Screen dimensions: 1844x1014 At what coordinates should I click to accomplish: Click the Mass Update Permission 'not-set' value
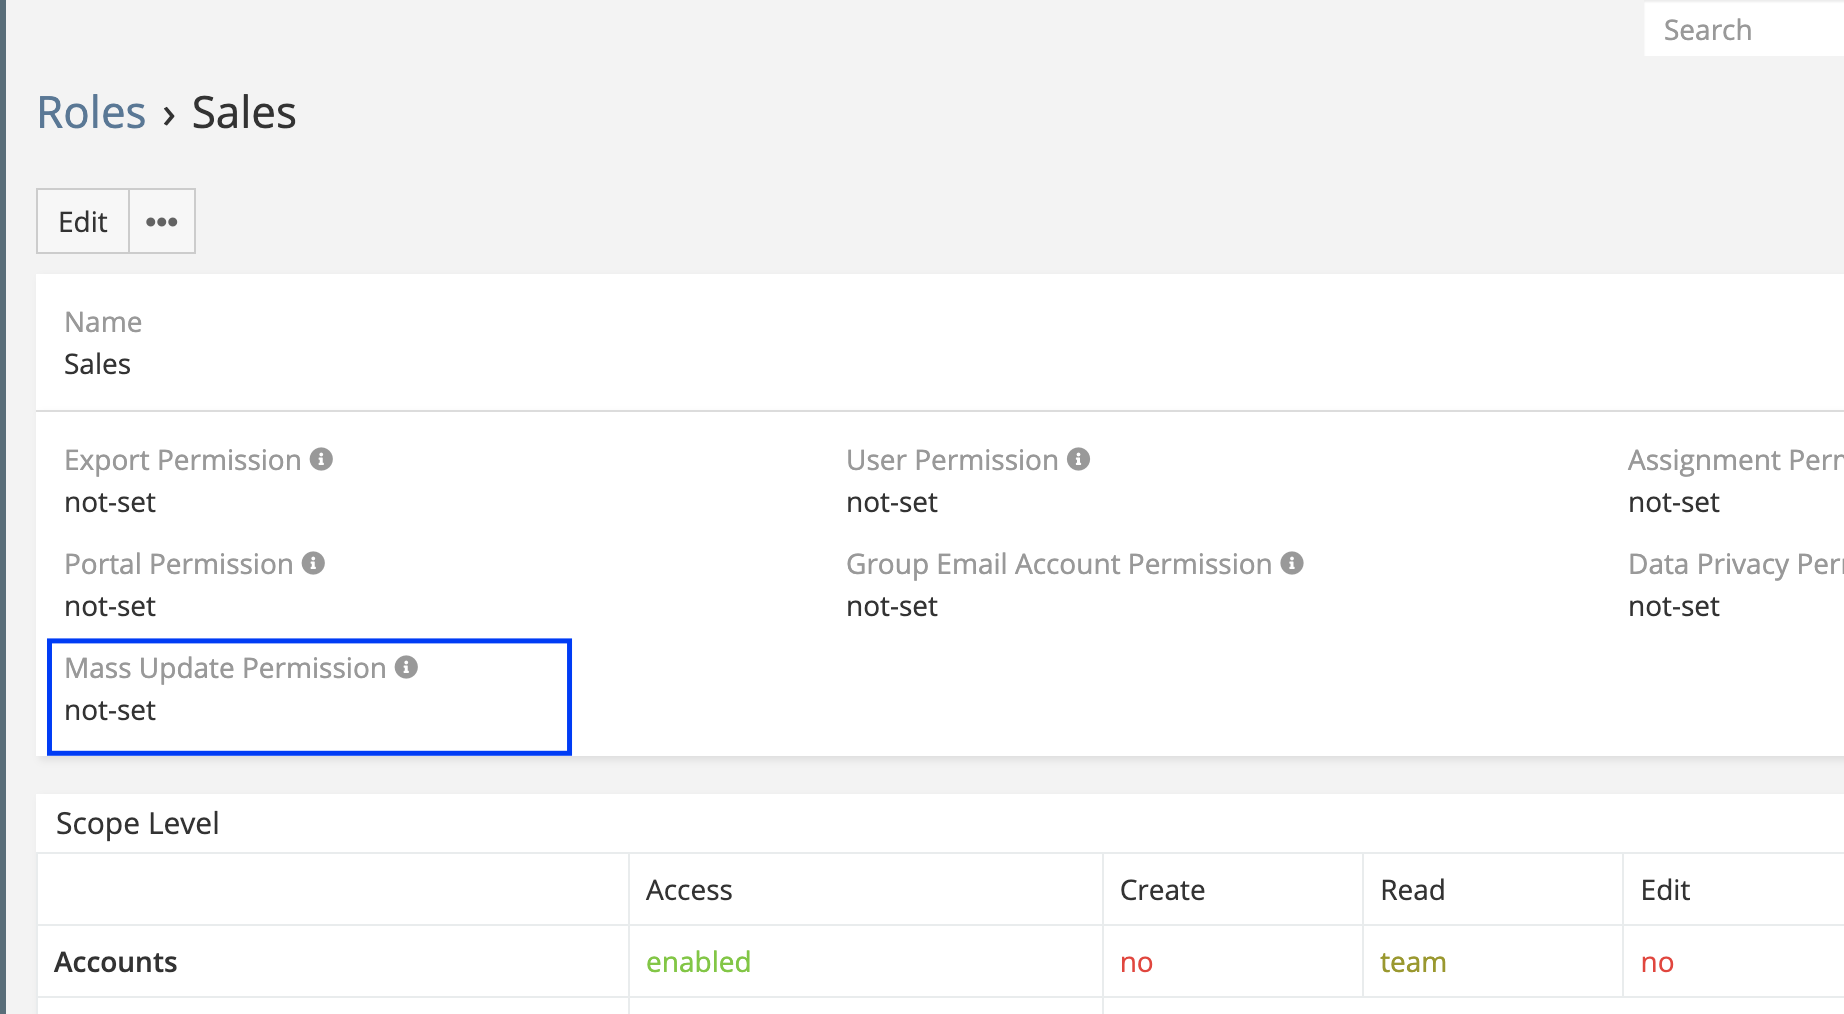110,710
